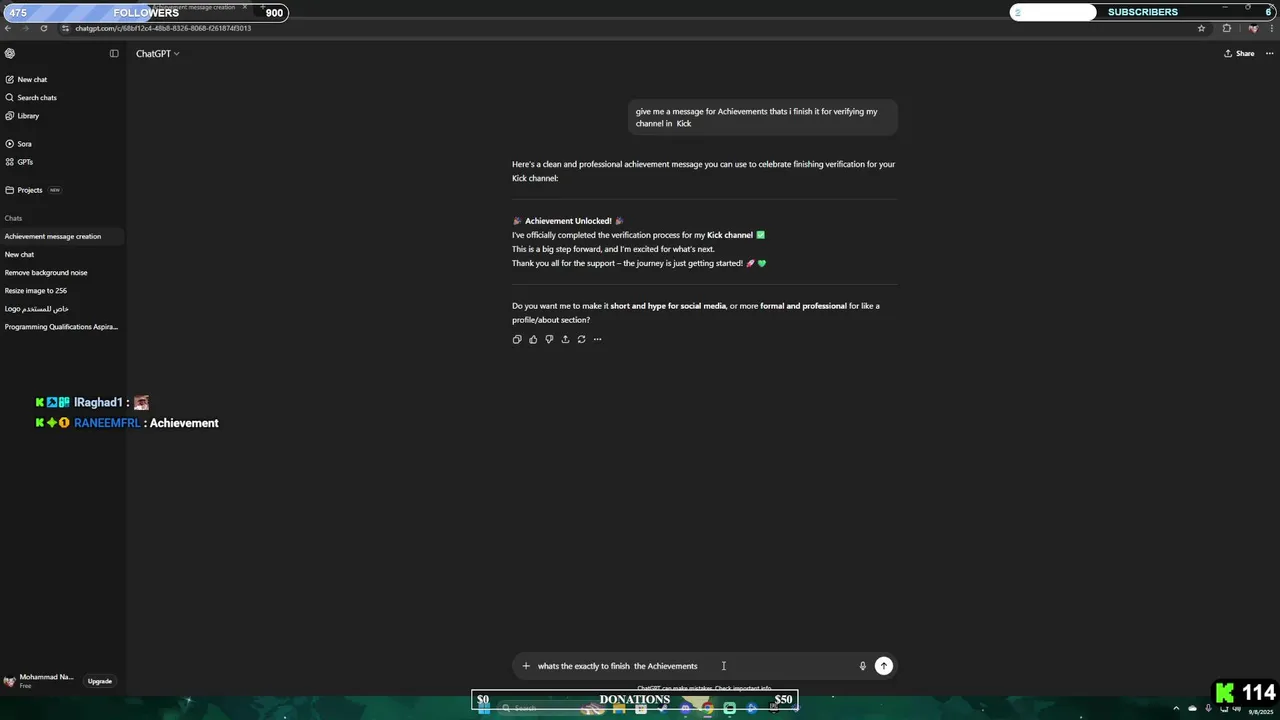1280x720 pixels.
Task: Close the Achievement message creation browser tab
Action: pos(245,7)
